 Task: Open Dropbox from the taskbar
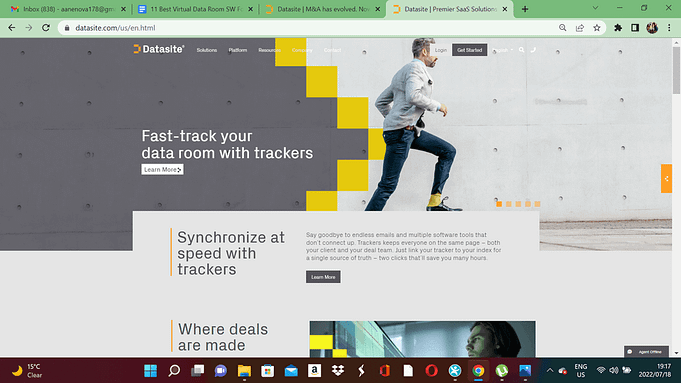pyautogui.click(x=338, y=370)
